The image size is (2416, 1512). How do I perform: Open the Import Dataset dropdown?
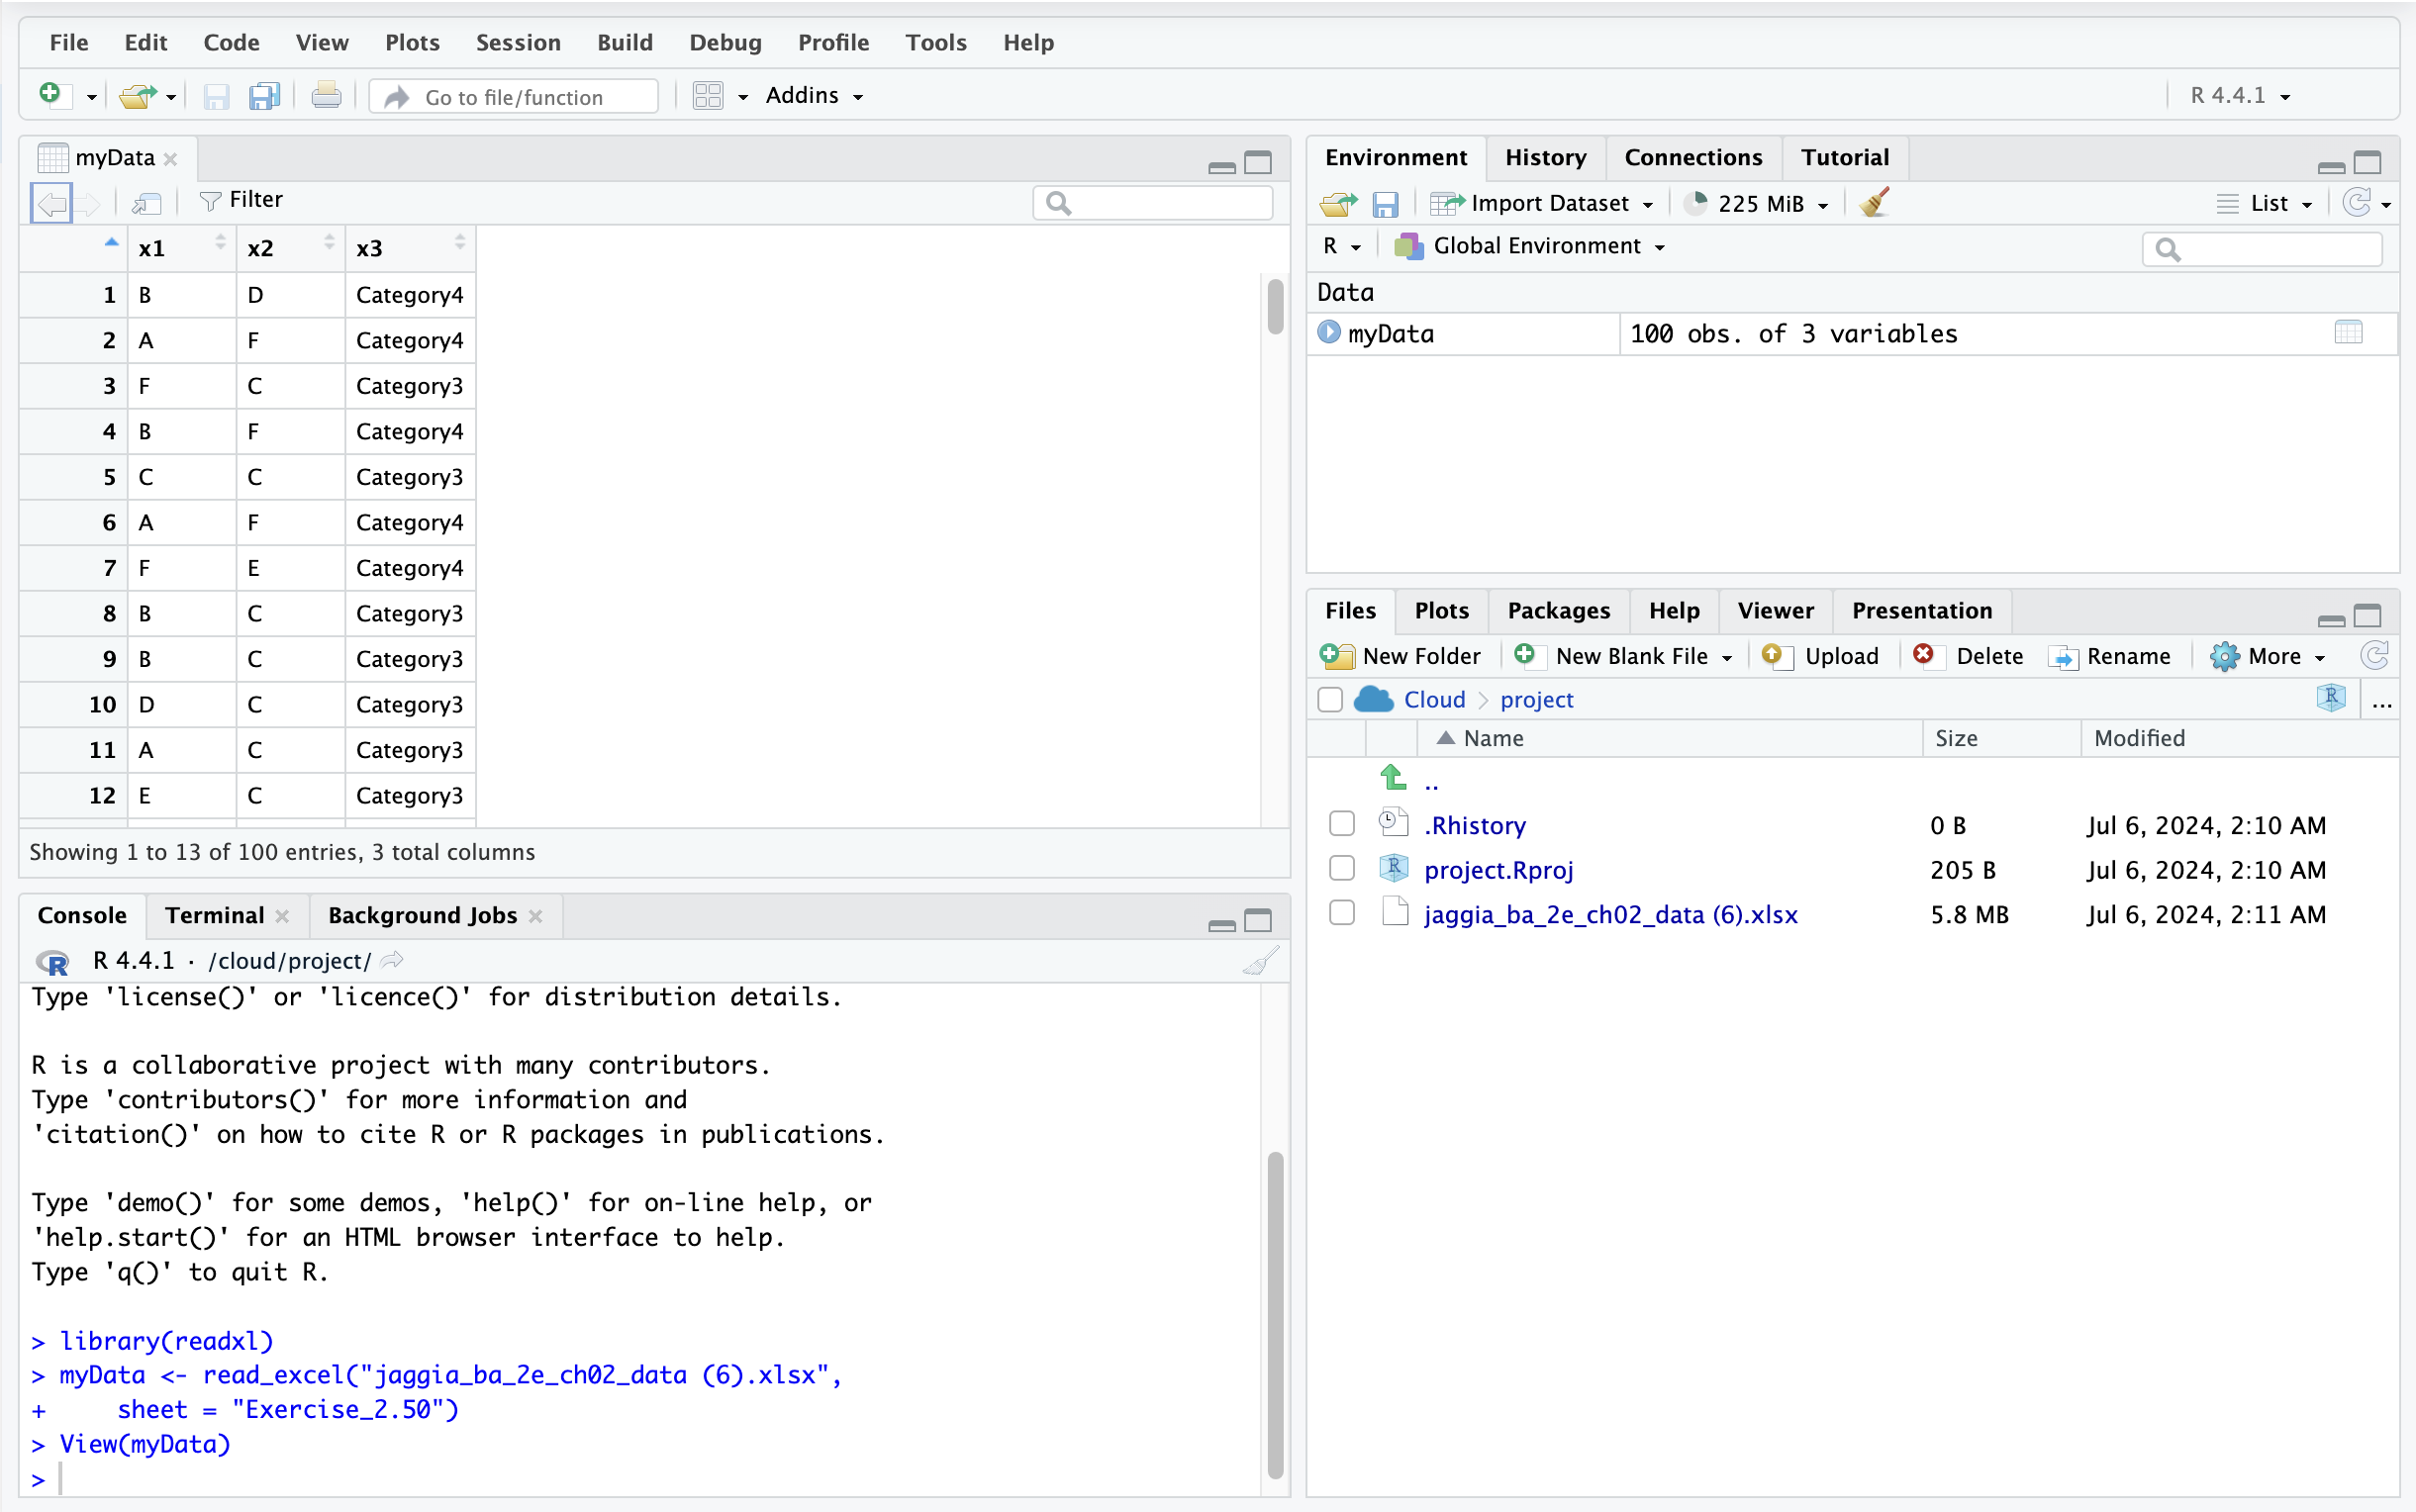[1541, 204]
